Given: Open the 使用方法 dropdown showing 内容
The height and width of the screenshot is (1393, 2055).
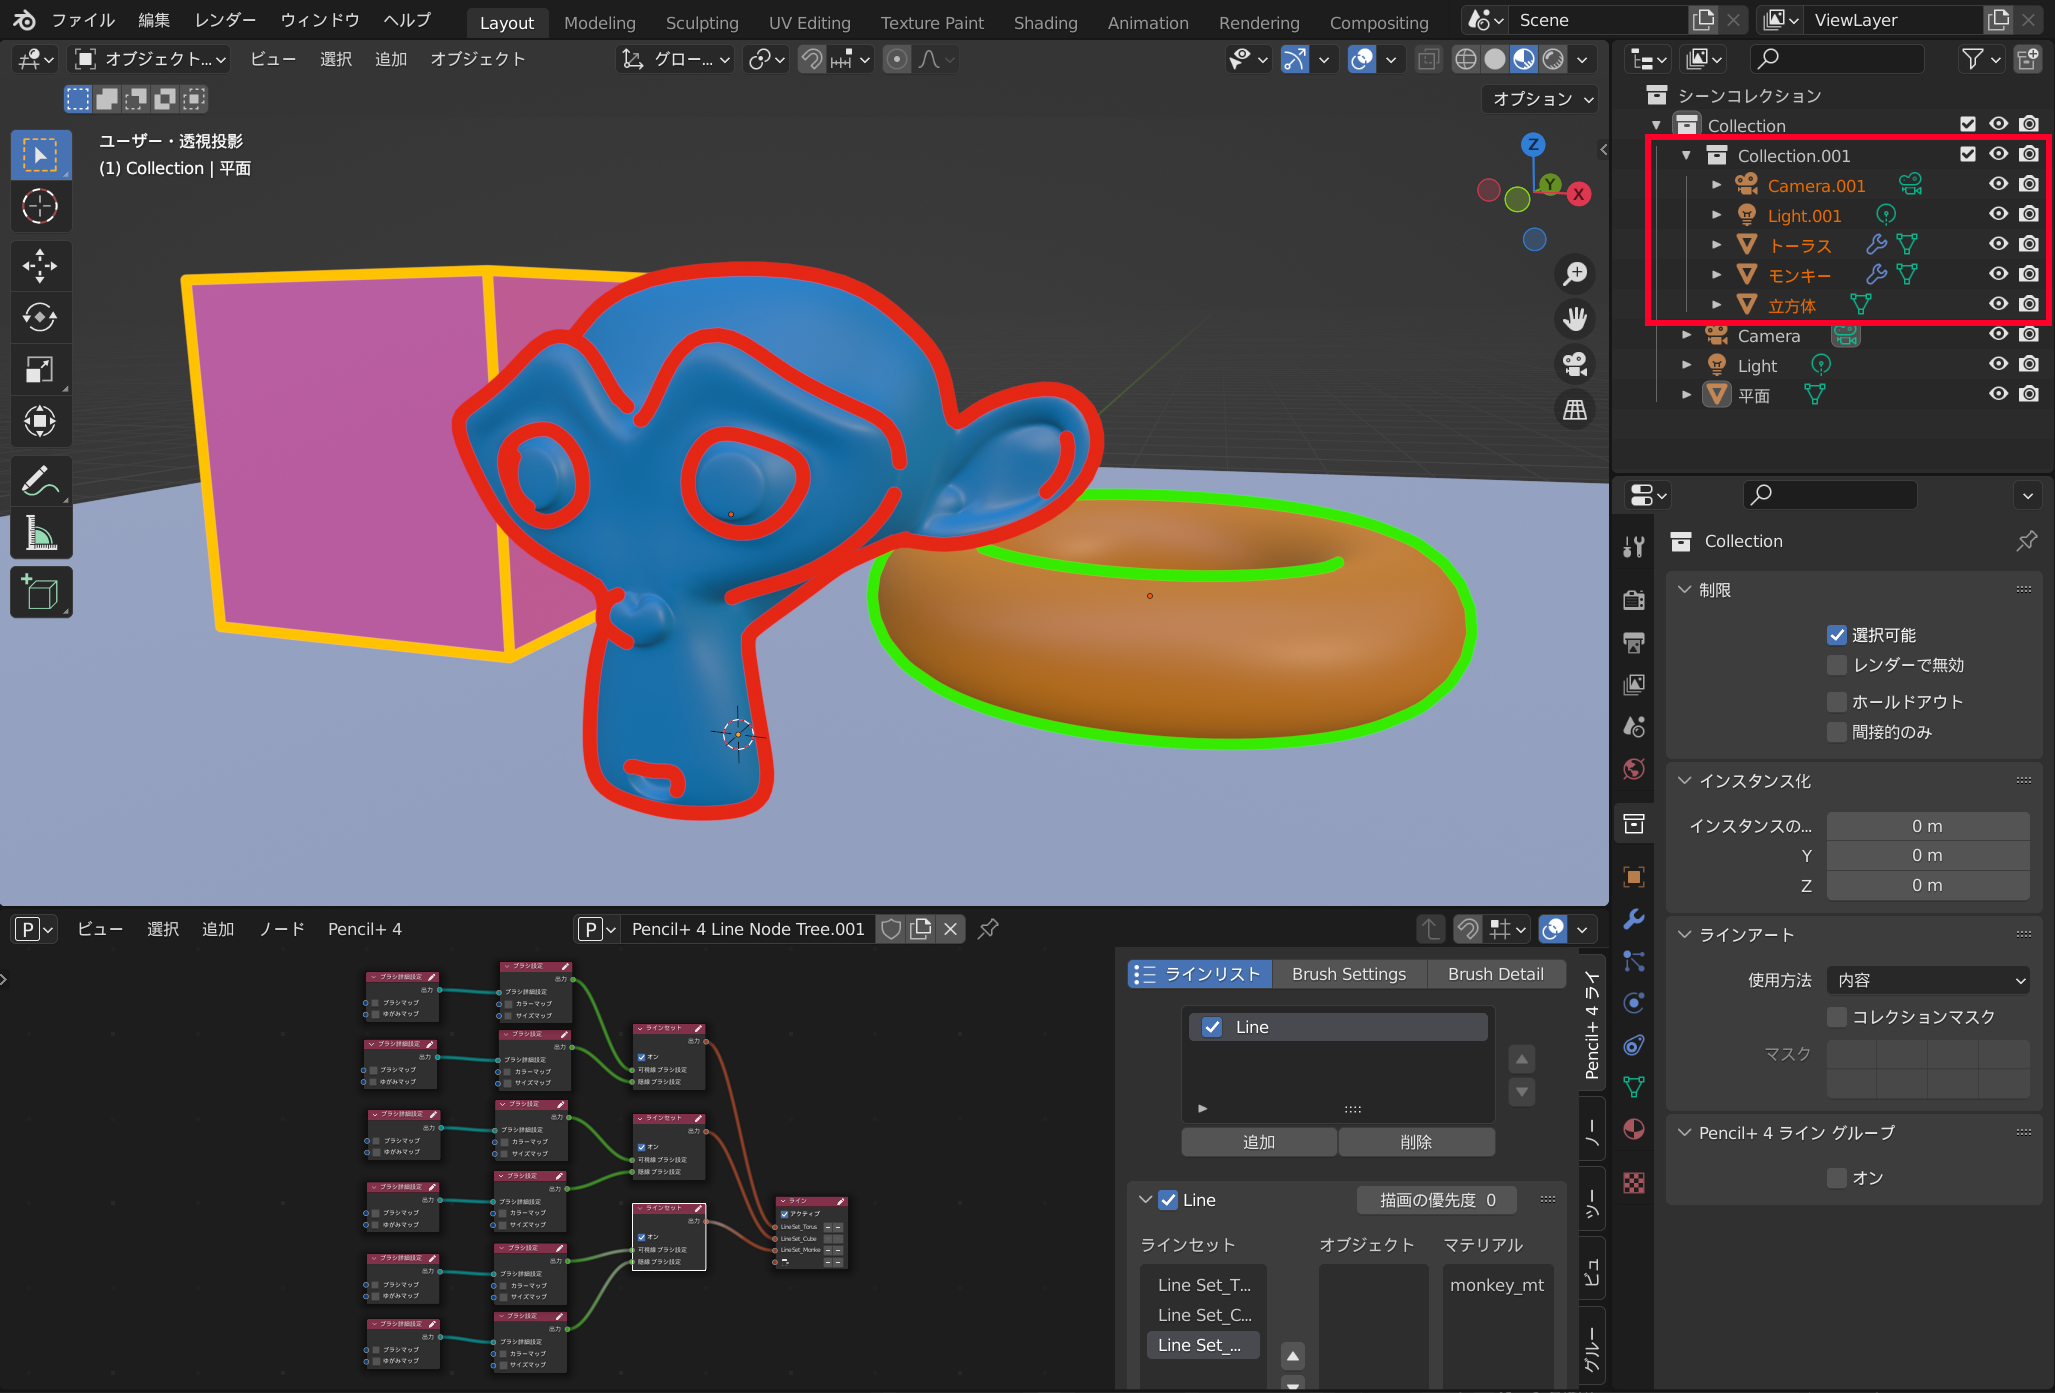Looking at the screenshot, I should click(1928, 980).
